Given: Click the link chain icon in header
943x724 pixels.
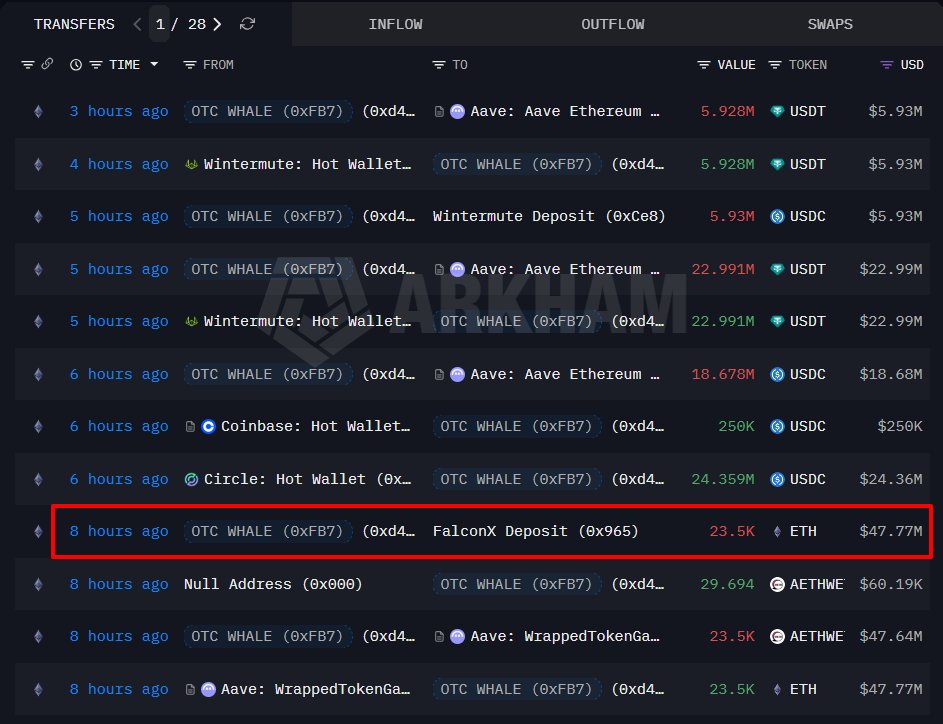Looking at the screenshot, I should tap(47, 64).
